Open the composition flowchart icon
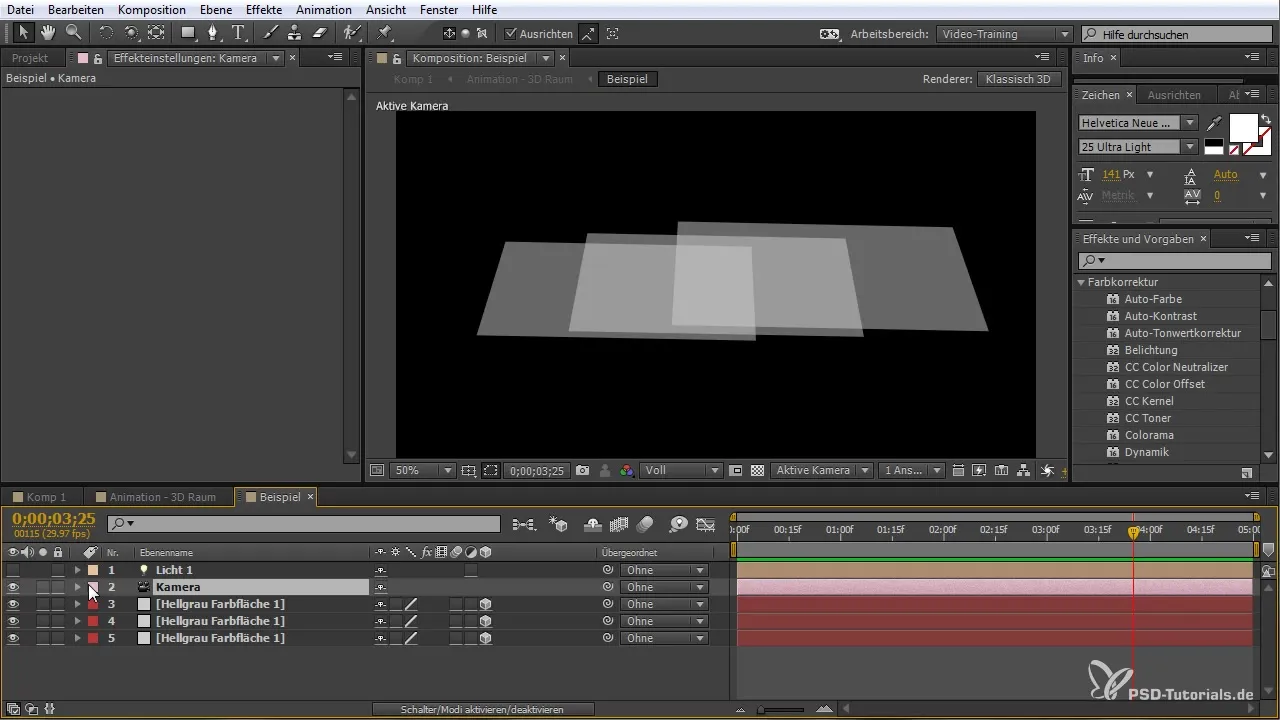This screenshot has width=1280, height=720. [1024, 470]
